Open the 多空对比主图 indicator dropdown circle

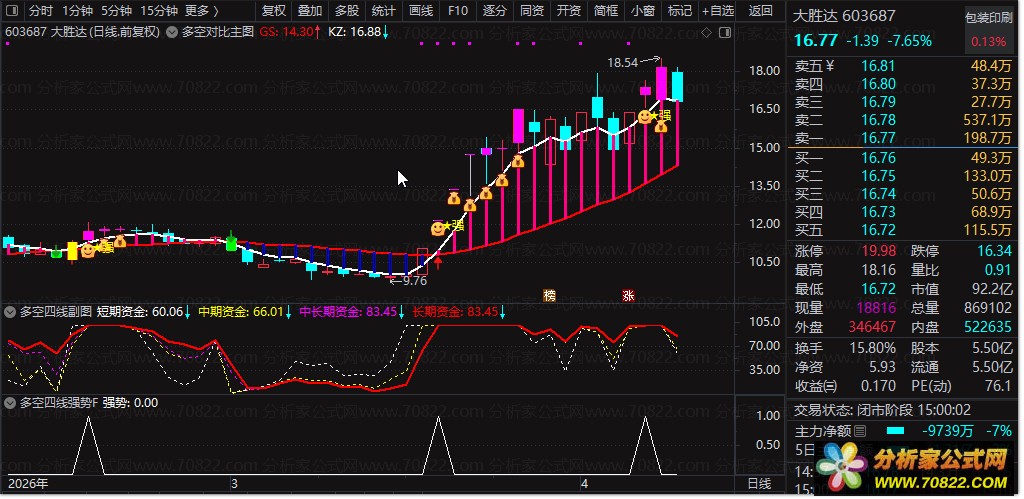(x=172, y=31)
